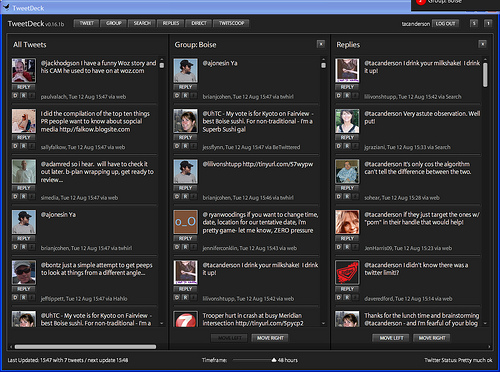Click the TWEET button in top toolbar
This screenshot has width=500, height=372.
[86, 23]
